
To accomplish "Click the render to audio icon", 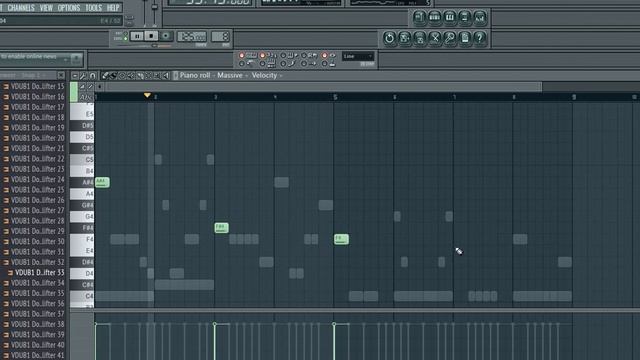I will [420, 38].
